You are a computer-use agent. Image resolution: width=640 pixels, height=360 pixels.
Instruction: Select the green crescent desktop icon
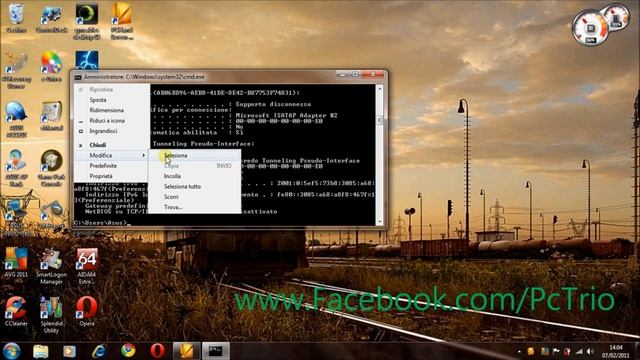point(87,21)
